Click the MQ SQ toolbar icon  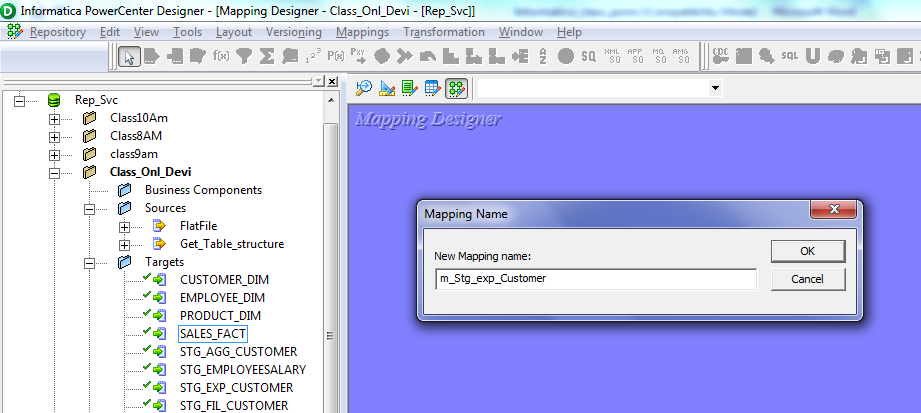point(661,56)
